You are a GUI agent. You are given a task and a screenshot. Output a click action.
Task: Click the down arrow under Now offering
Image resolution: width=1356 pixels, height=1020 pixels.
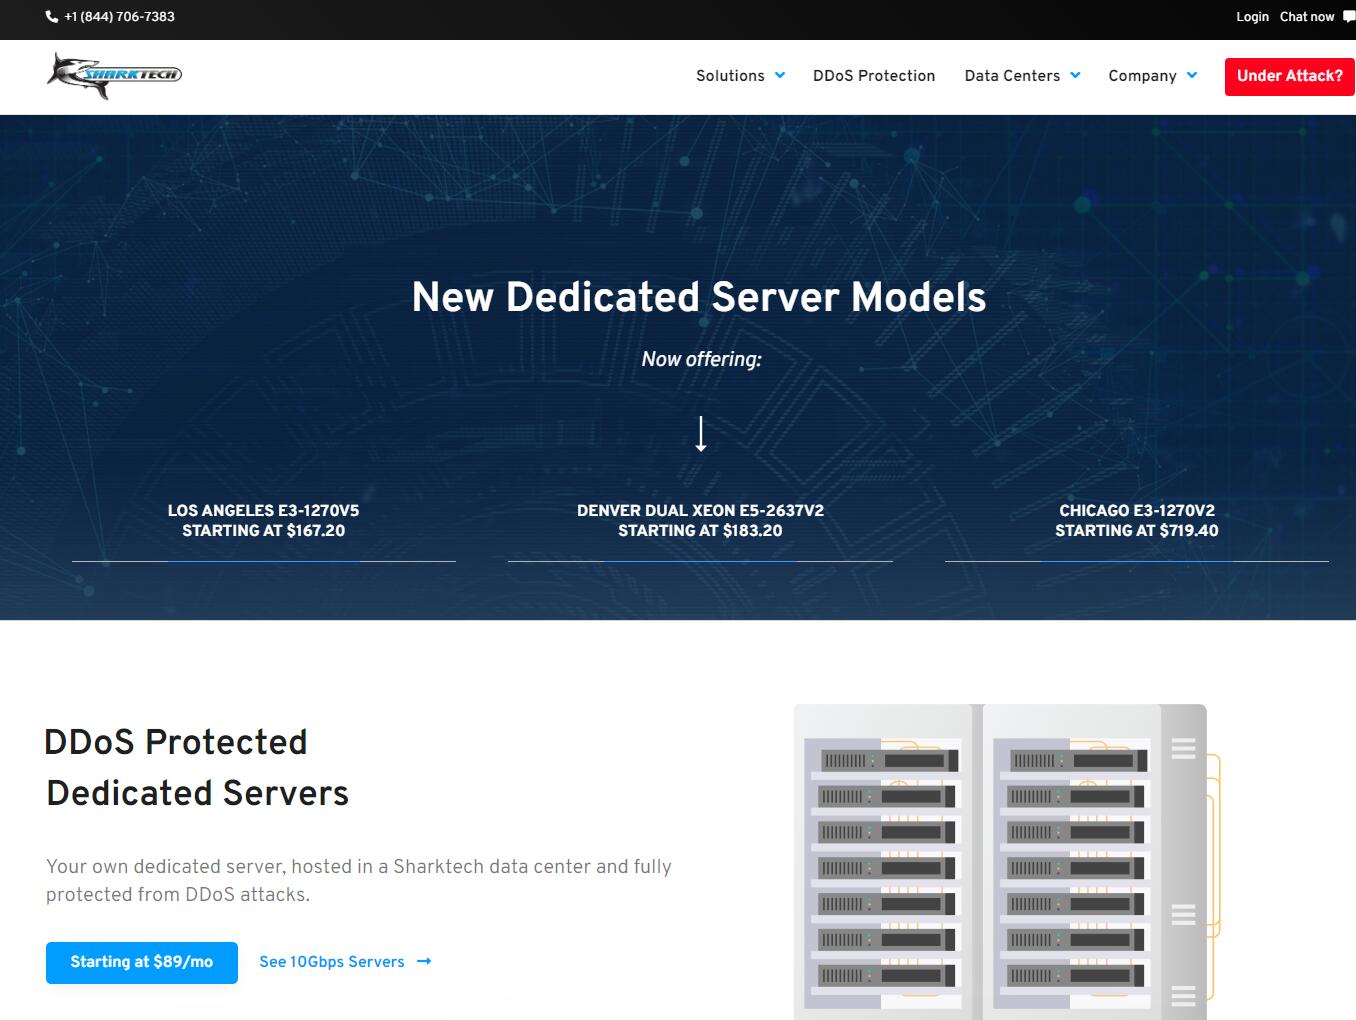tap(701, 434)
